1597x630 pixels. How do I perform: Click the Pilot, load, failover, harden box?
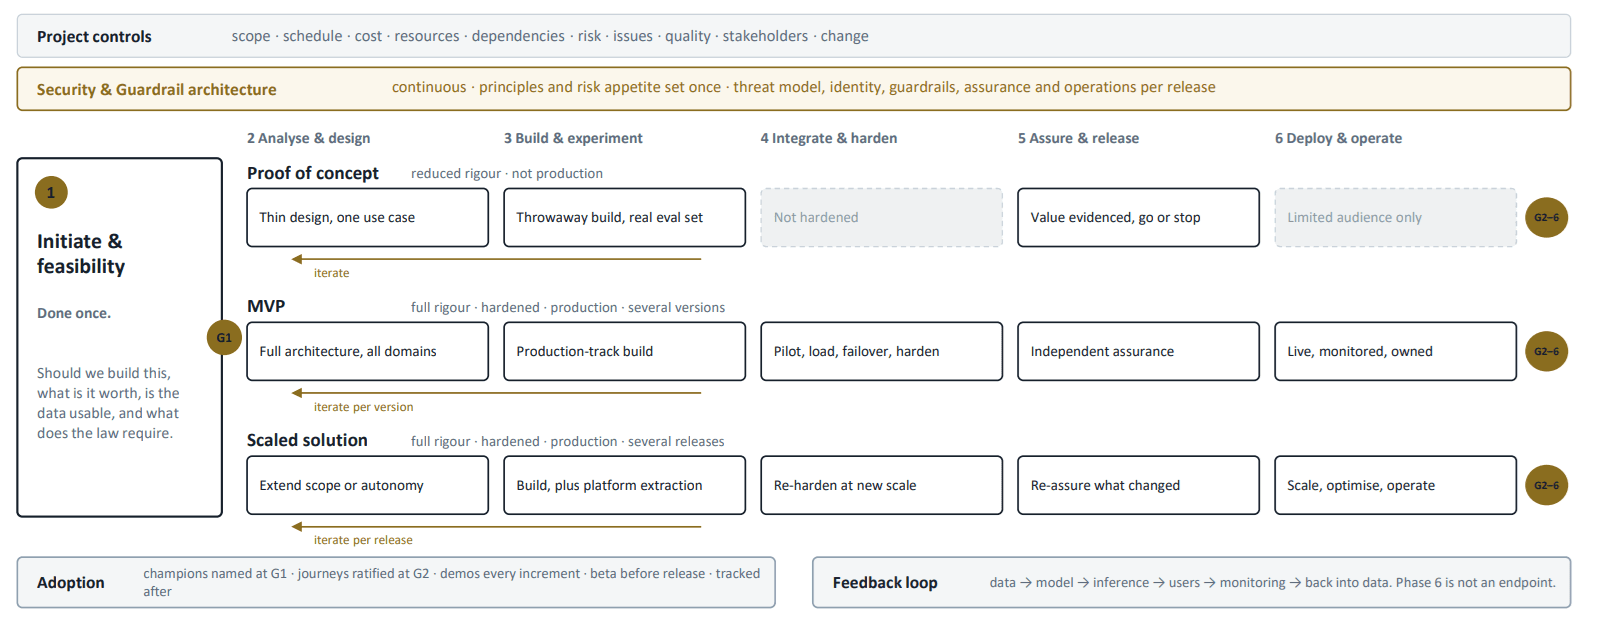coord(882,351)
